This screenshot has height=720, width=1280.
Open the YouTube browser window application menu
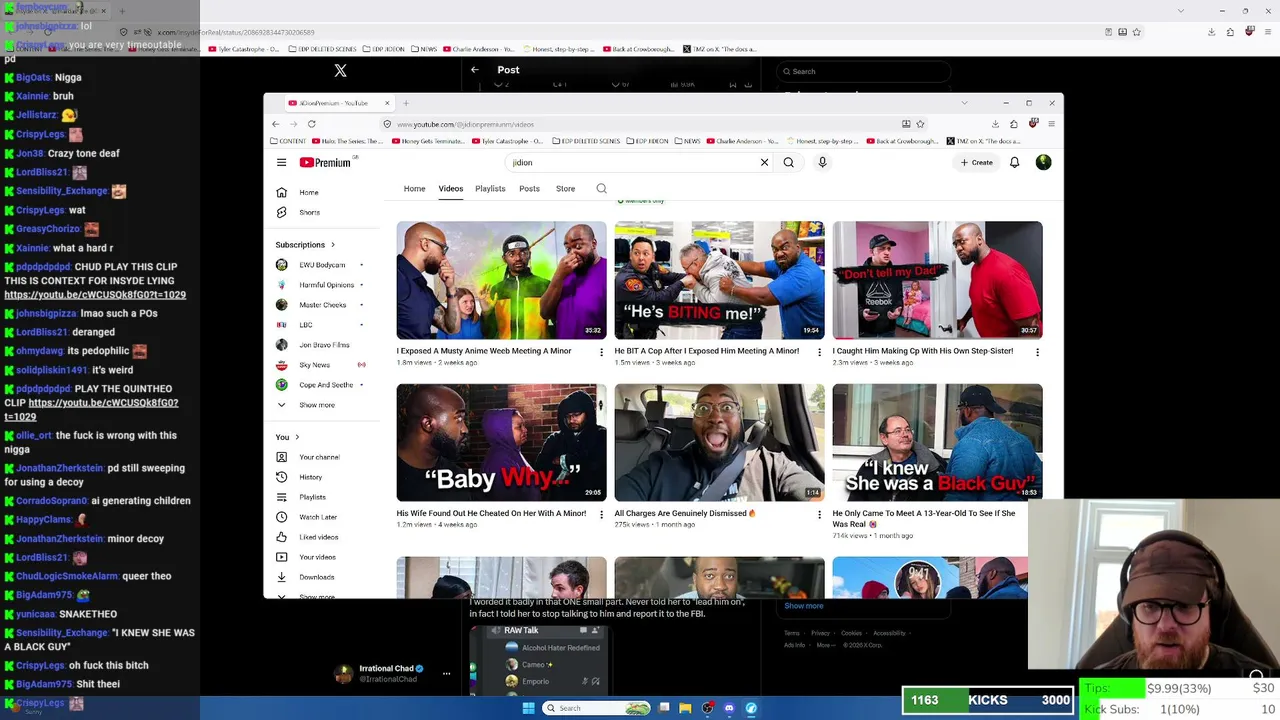1051,124
